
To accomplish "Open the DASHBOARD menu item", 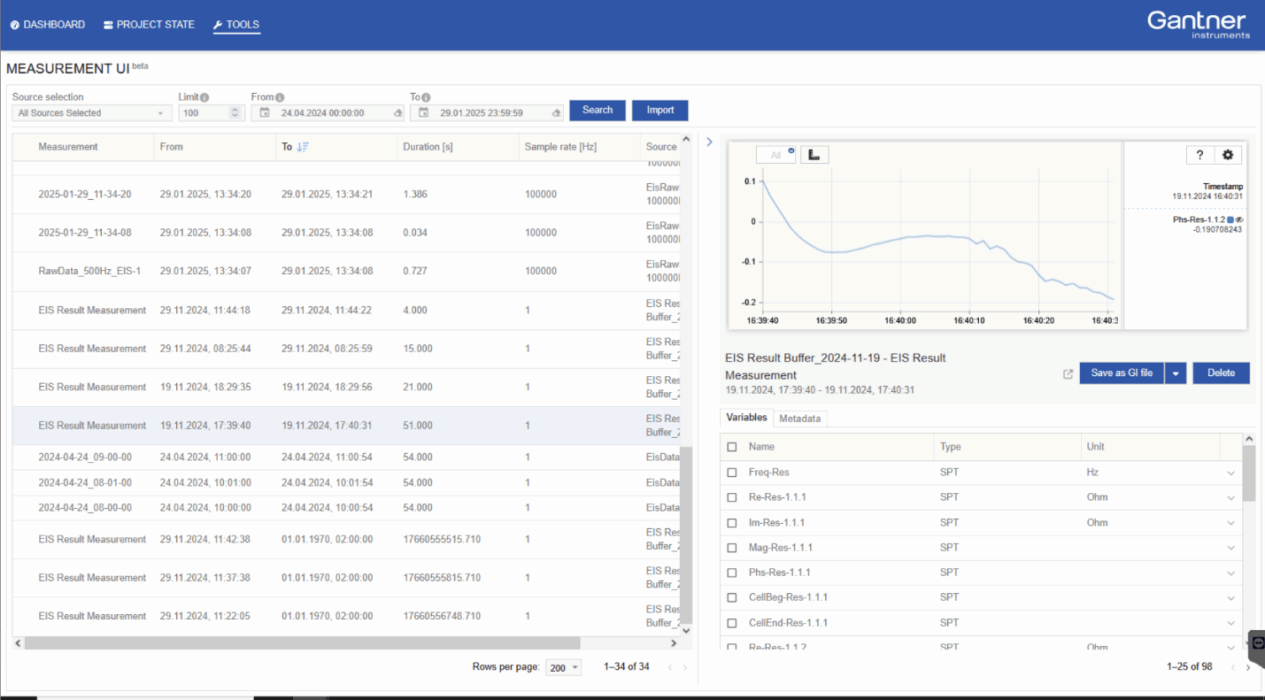I will tap(47, 25).
